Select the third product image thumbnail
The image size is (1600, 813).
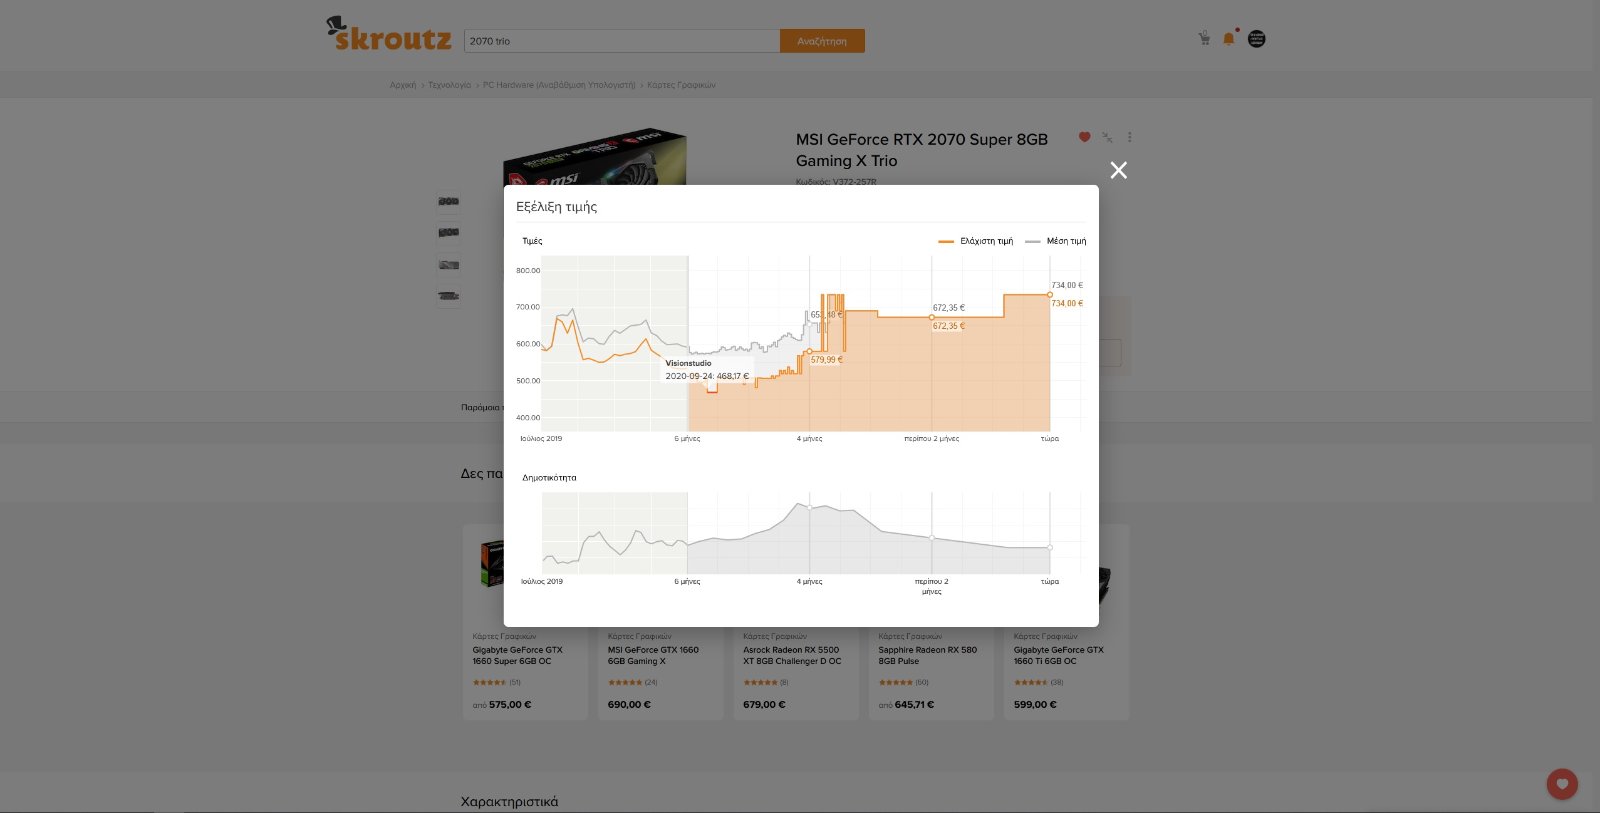449,265
